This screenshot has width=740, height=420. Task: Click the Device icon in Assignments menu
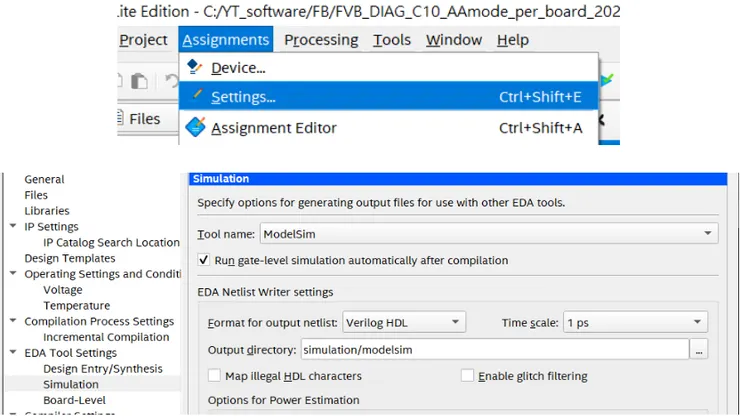pos(195,68)
